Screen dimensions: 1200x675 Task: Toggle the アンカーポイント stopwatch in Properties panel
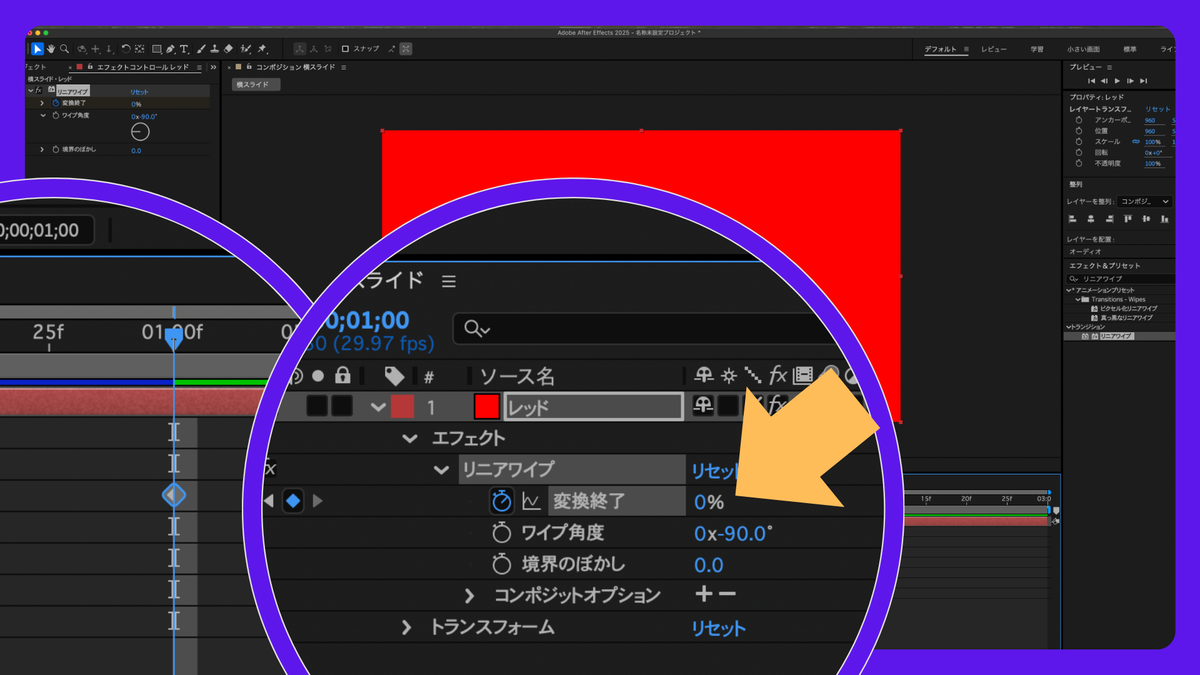click(x=1078, y=120)
